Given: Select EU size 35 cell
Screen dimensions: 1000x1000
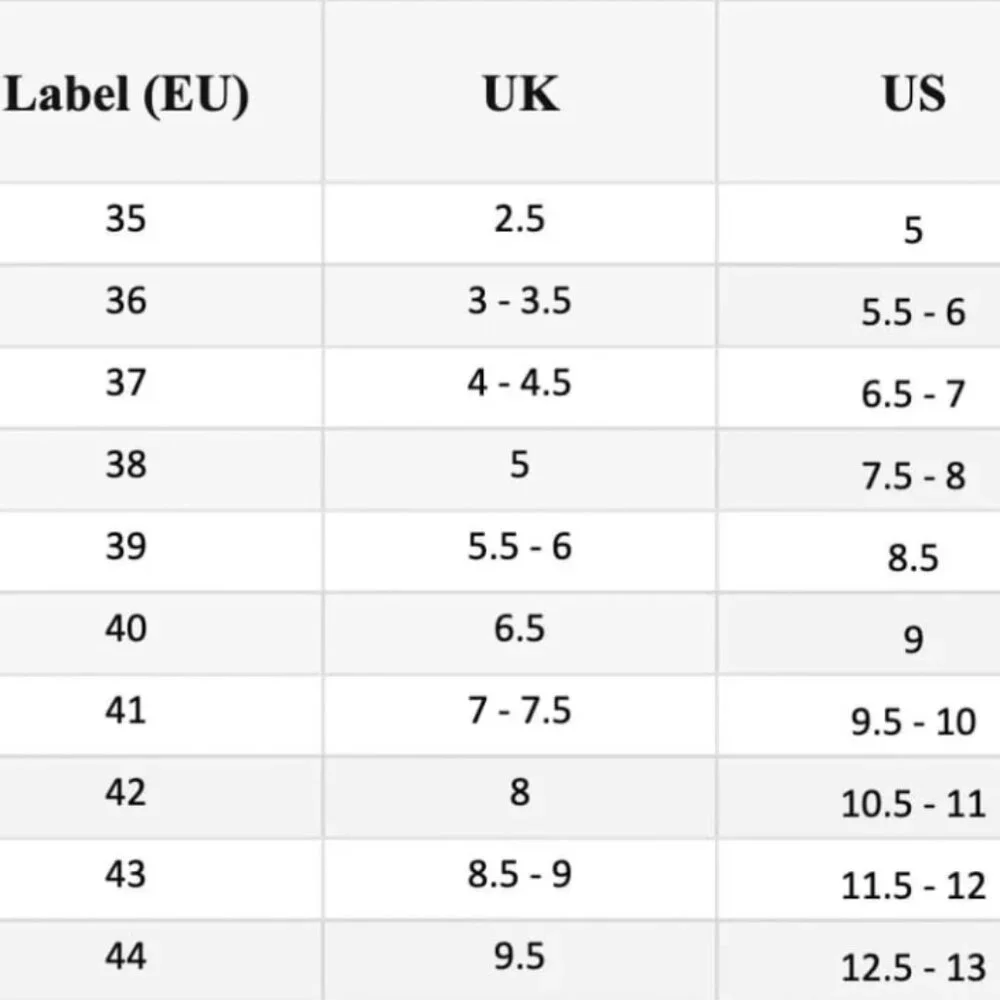Looking at the screenshot, I should click(161, 224).
